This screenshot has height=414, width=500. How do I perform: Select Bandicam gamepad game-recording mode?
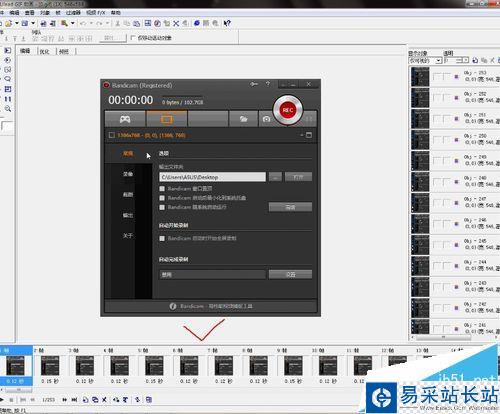(x=125, y=119)
